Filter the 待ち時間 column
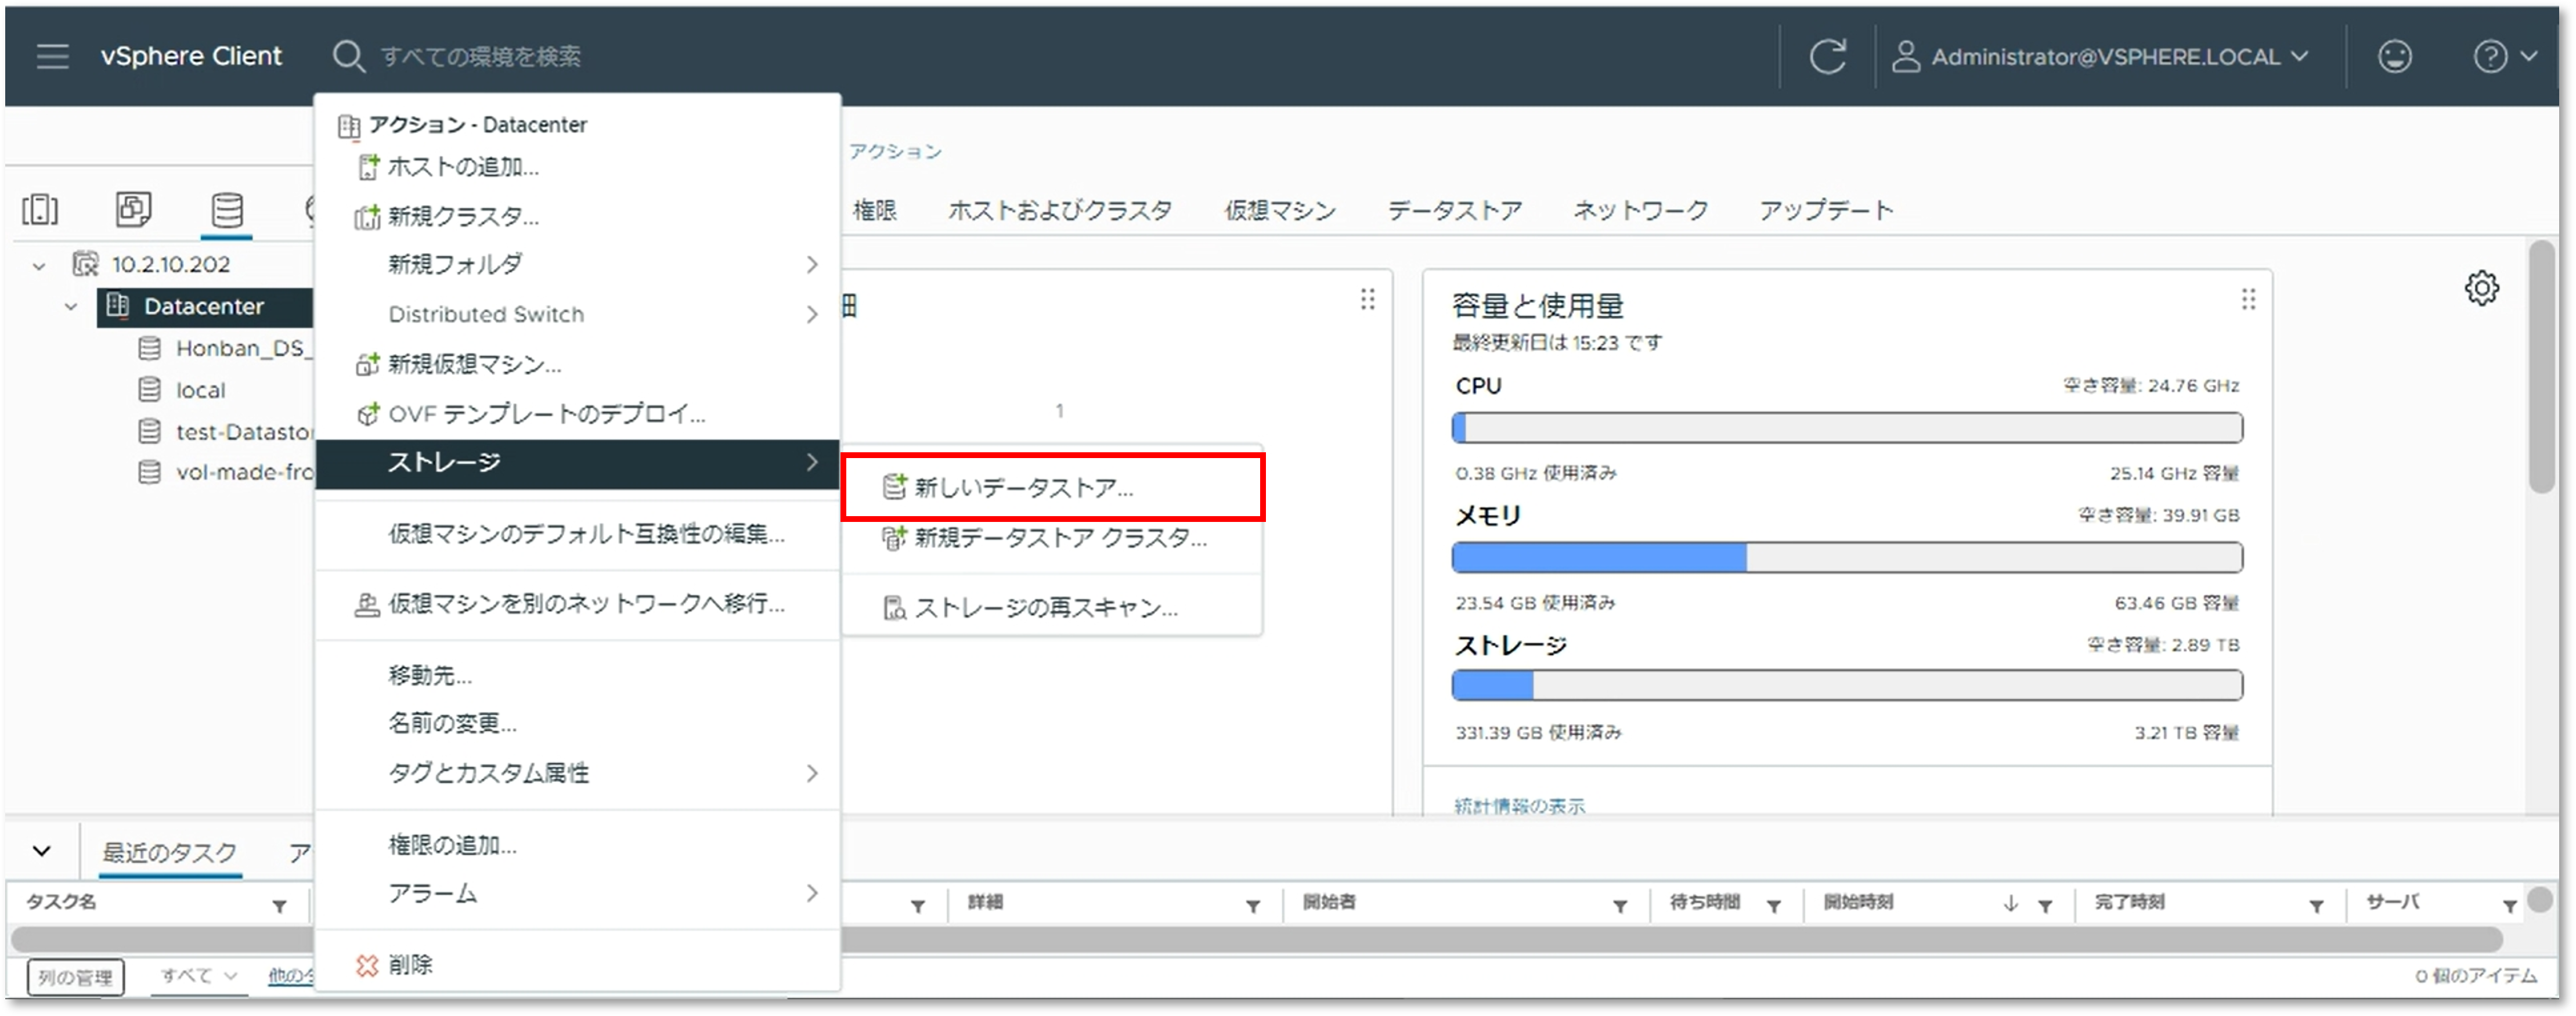The height and width of the screenshot is (1016, 2576). pyautogui.click(x=1773, y=906)
